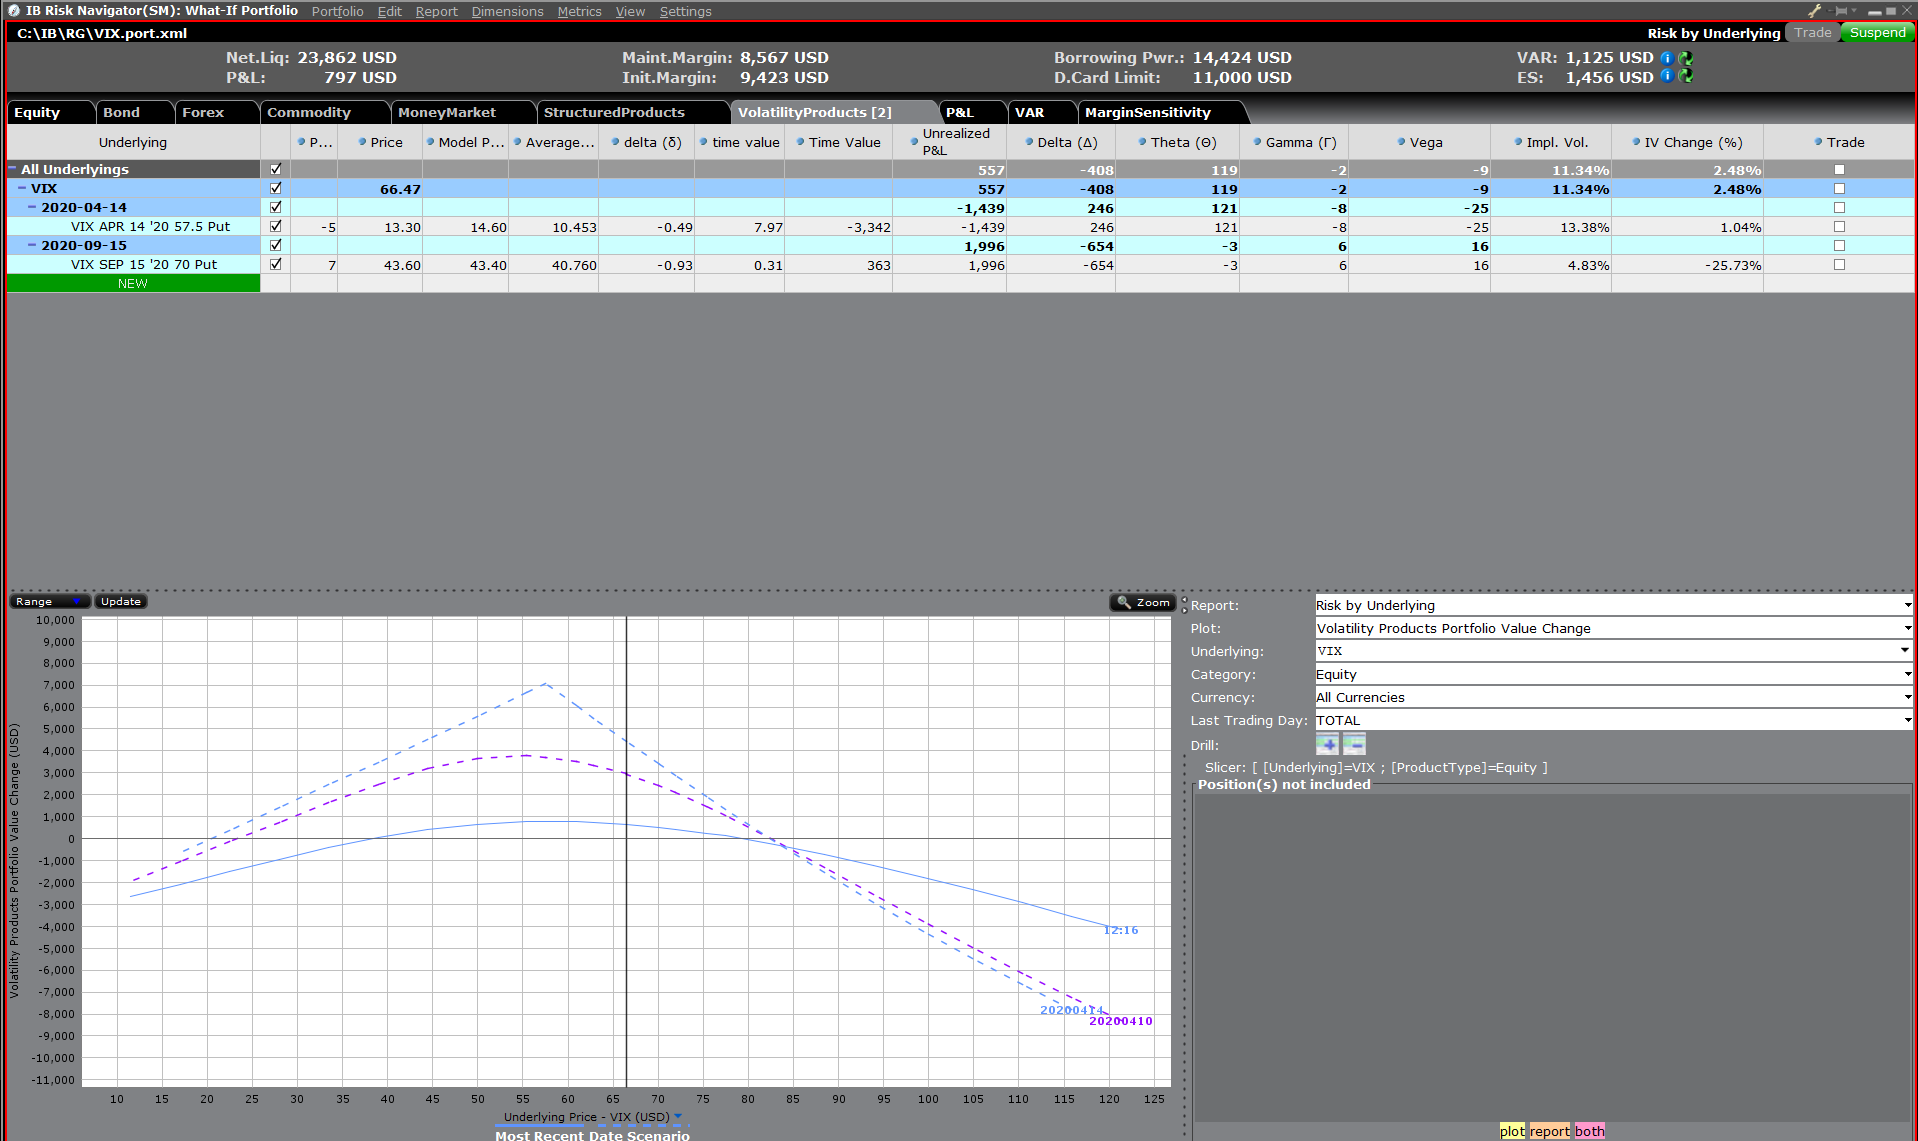Click the Suspend button at top right

1877,32
